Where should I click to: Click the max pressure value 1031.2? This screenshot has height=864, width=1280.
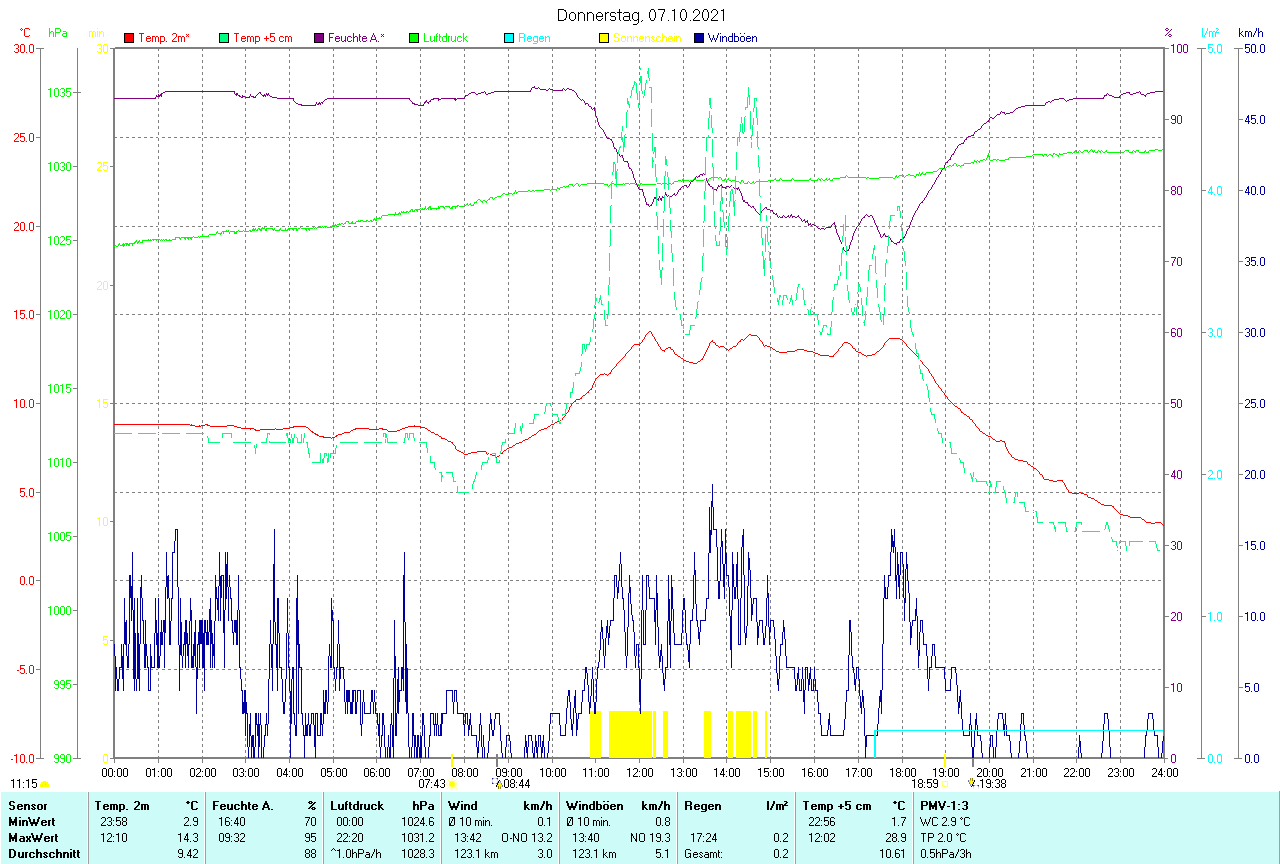(x=418, y=838)
